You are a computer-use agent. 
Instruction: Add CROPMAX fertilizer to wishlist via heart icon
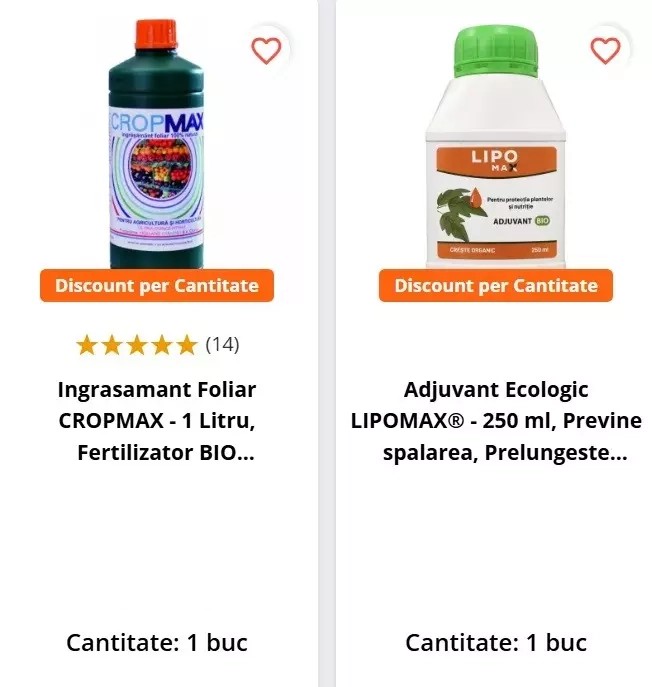pyautogui.click(x=266, y=50)
